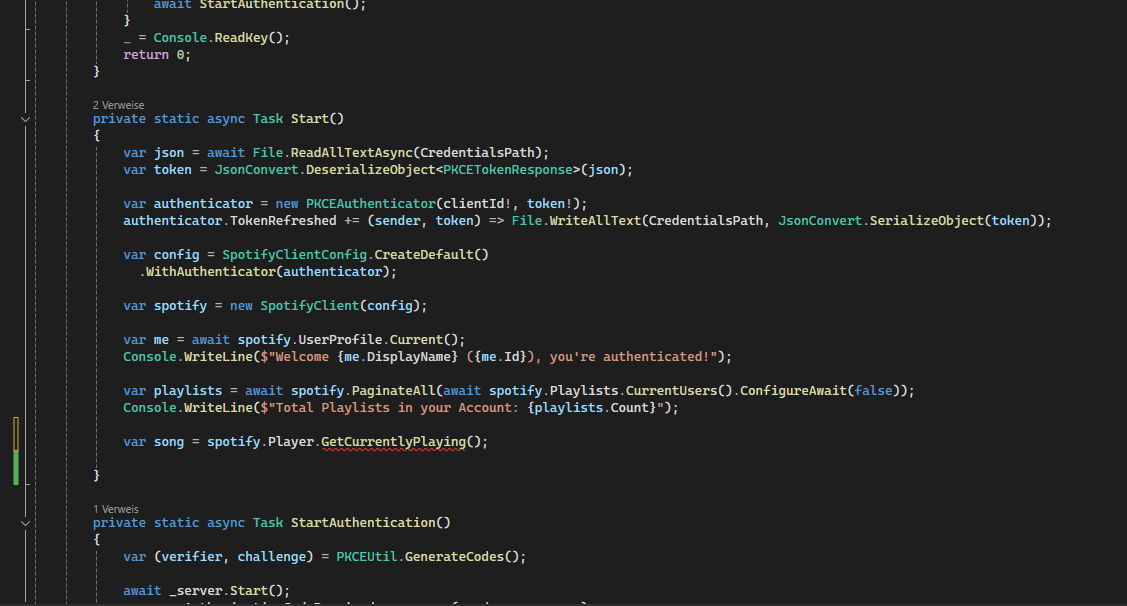Click the PaginateAll method call
This screenshot has width=1127, height=606.
[394, 390]
